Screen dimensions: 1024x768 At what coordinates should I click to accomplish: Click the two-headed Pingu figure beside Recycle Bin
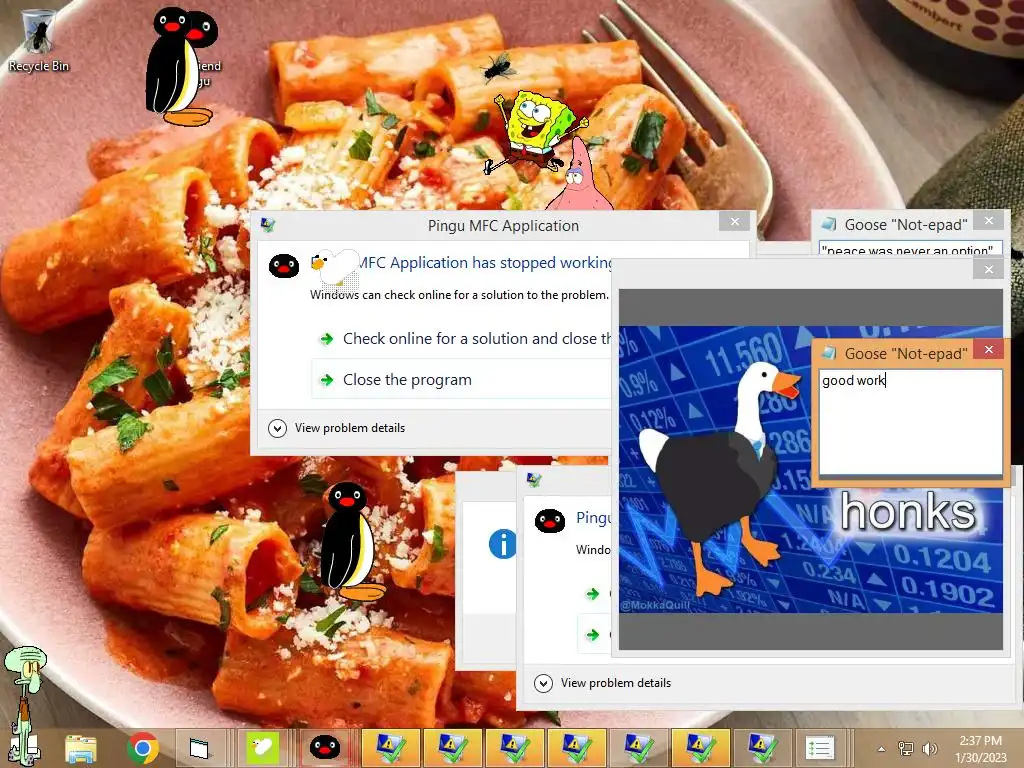pos(180,67)
